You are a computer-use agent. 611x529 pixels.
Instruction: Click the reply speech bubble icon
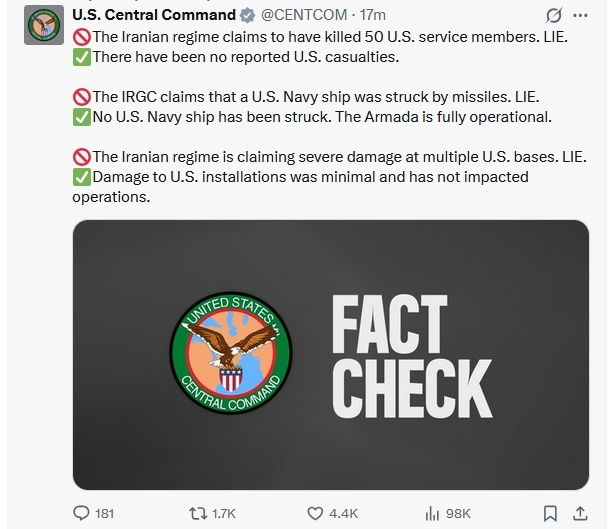[82, 513]
